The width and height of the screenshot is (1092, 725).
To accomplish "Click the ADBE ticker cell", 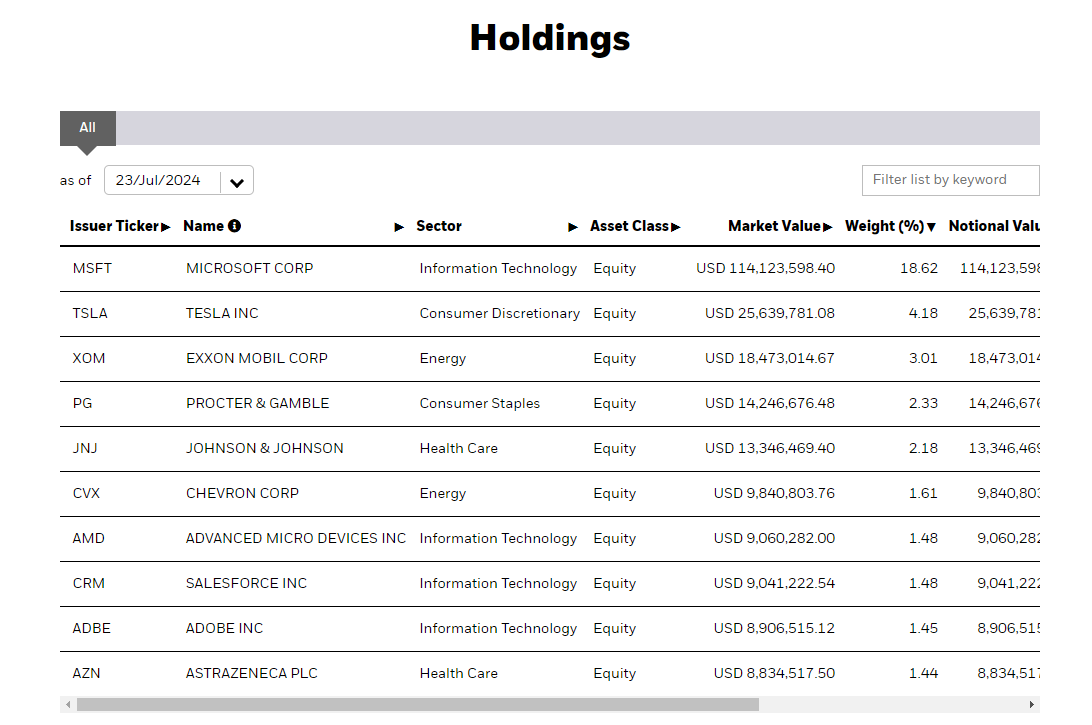I will (x=91, y=629).
